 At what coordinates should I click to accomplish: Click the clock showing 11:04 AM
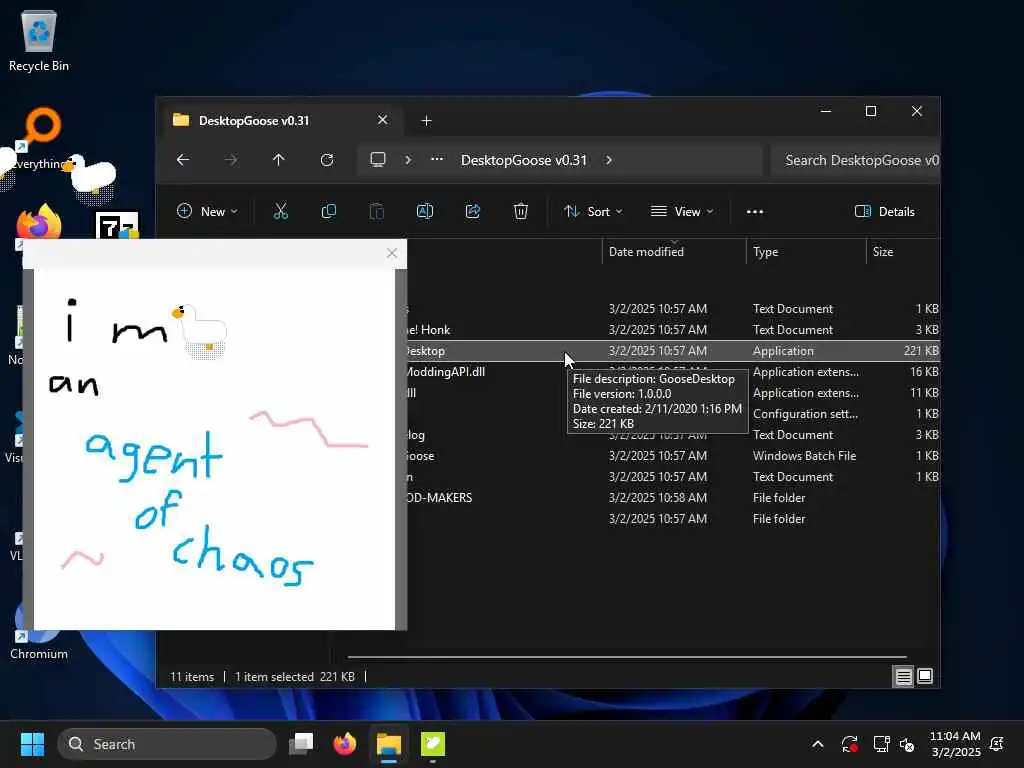point(955,744)
